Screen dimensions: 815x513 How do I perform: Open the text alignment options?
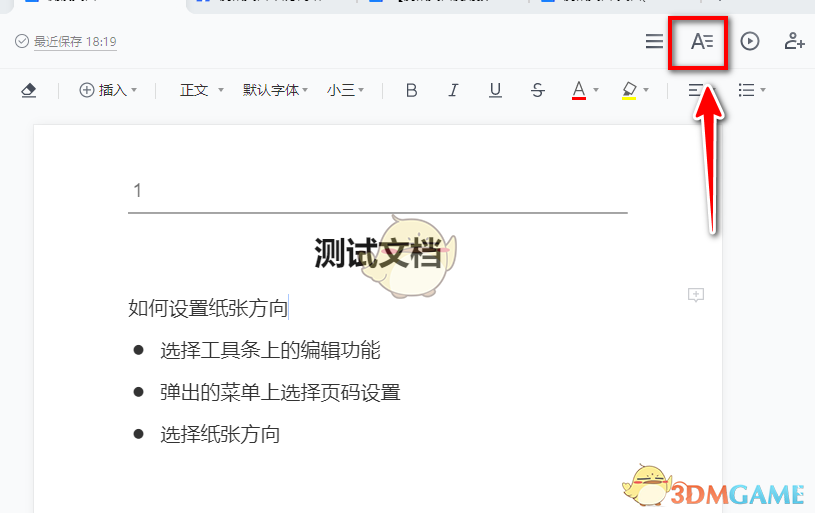[x=696, y=90]
